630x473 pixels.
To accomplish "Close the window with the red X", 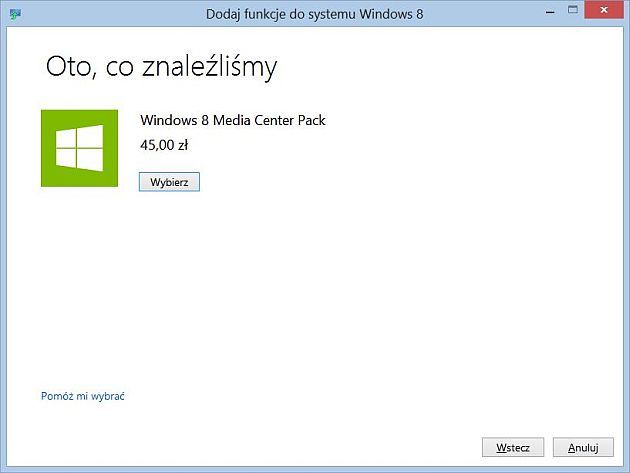I will 604,10.
